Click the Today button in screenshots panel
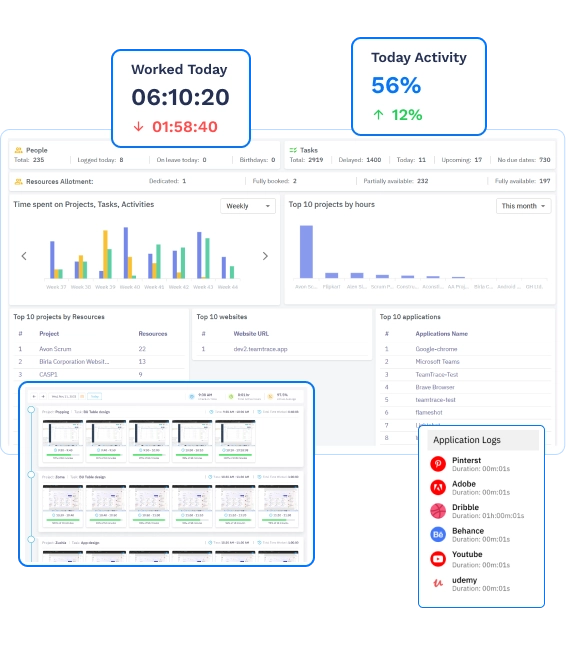The width and height of the screenshot is (566, 653). coord(95,396)
